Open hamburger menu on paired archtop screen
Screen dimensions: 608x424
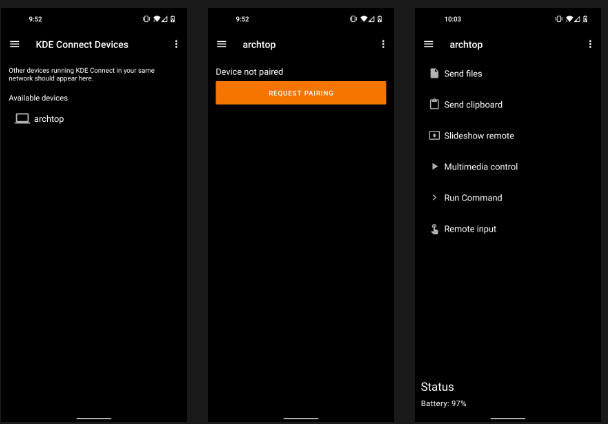(428, 44)
